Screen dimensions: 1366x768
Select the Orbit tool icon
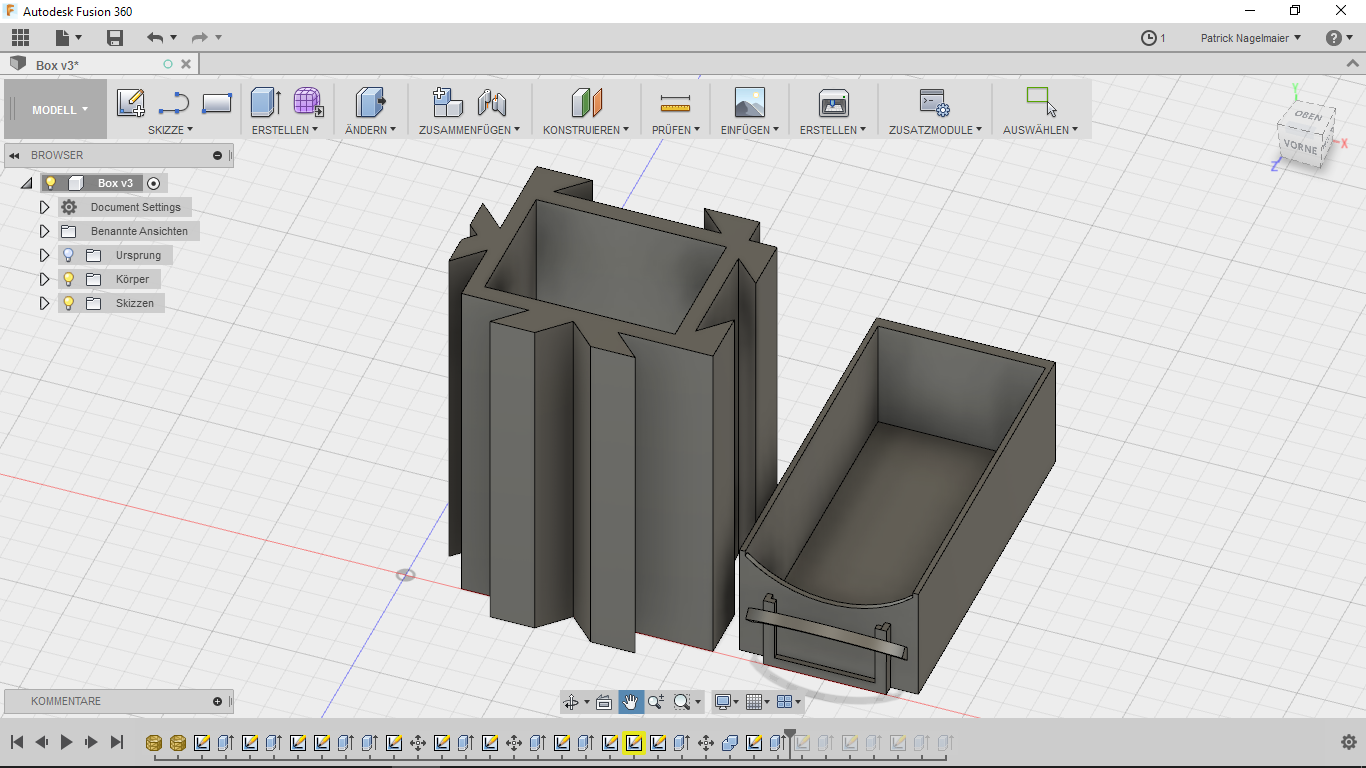573,702
